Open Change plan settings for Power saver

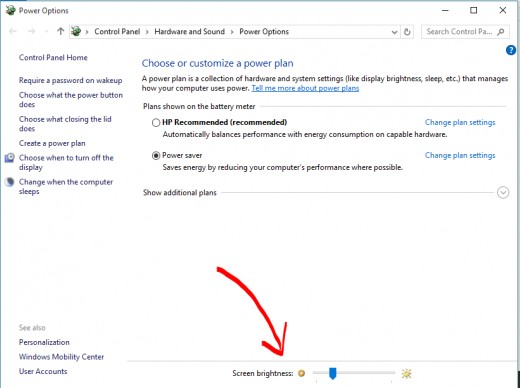460,155
